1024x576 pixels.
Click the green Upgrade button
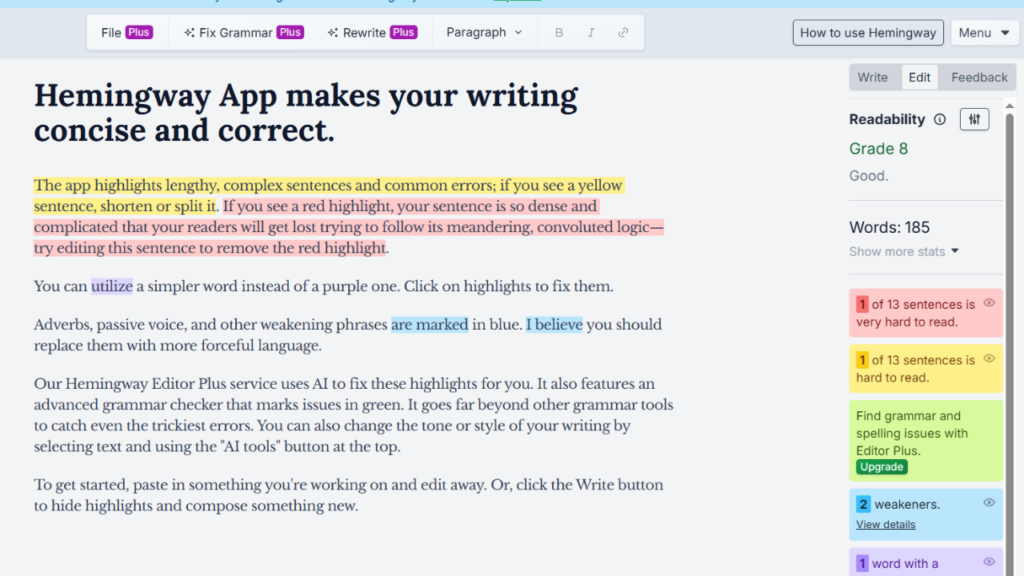tap(882, 467)
